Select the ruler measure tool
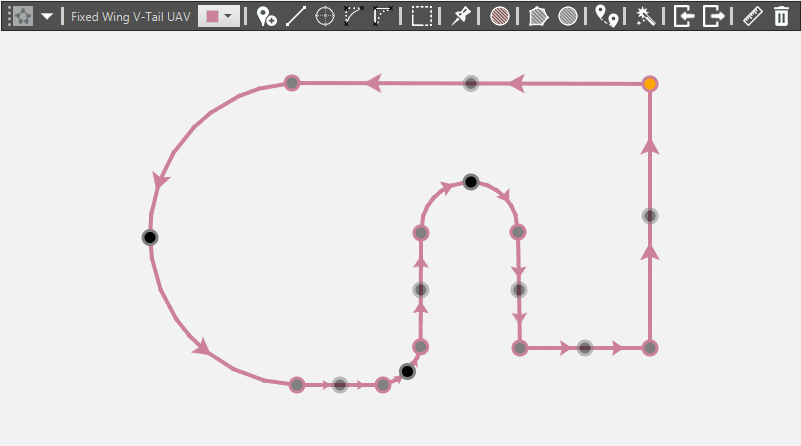 pyautogui.click(x=752, y=16)
